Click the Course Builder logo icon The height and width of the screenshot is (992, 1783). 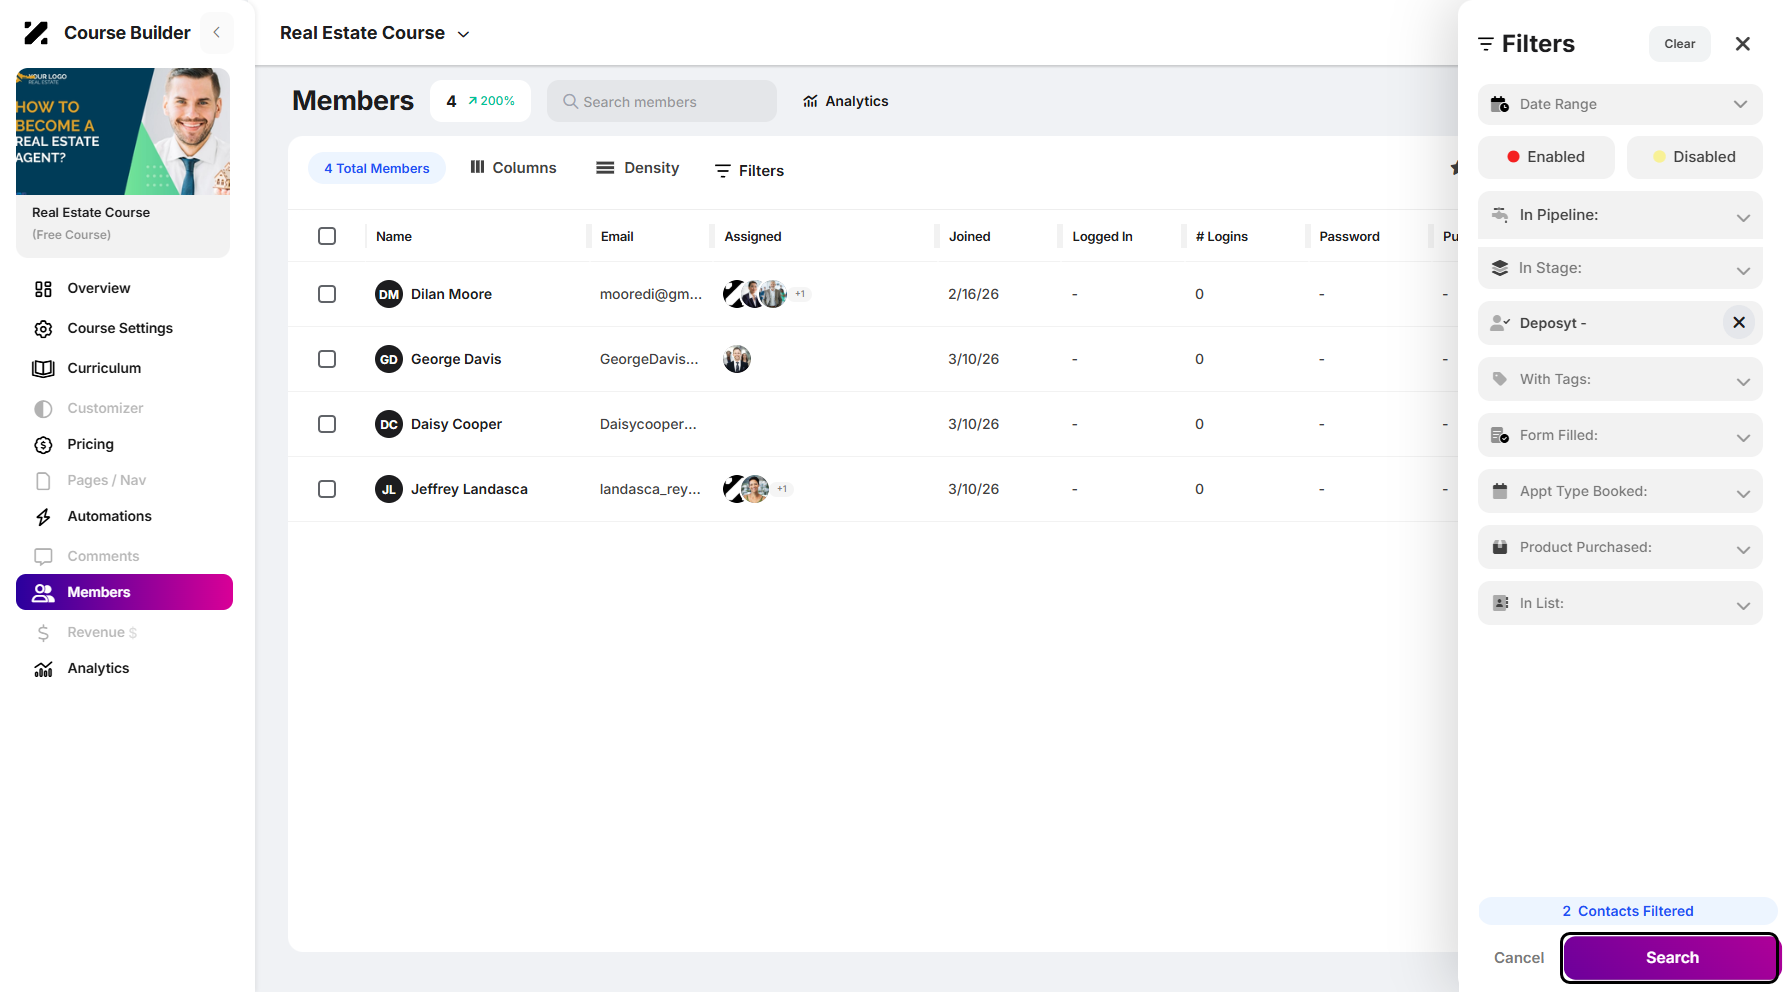36,33
